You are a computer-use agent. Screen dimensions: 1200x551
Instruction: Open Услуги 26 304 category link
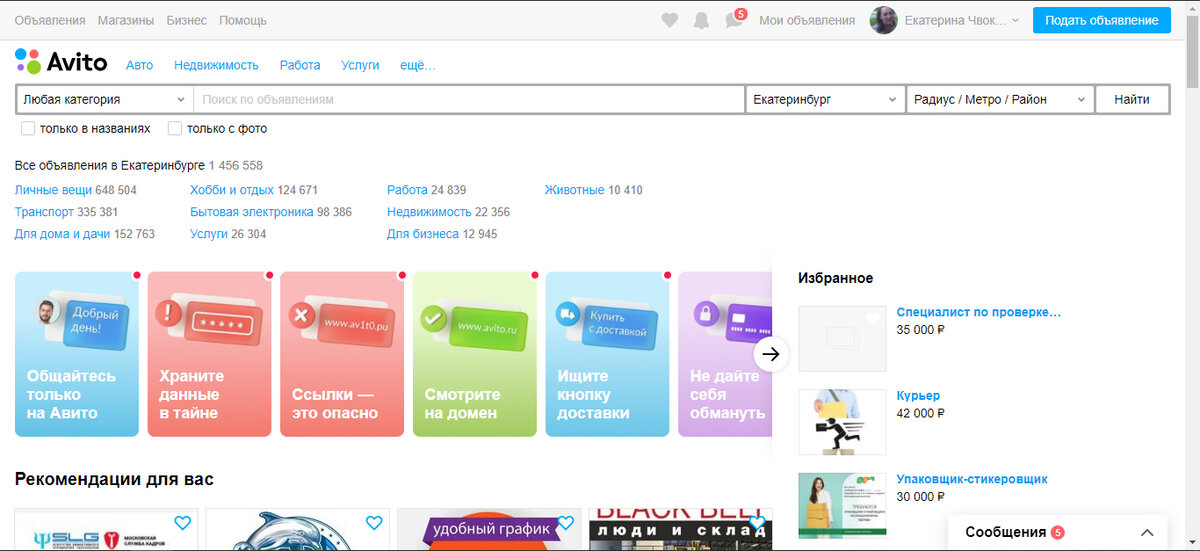coord(209,234)
